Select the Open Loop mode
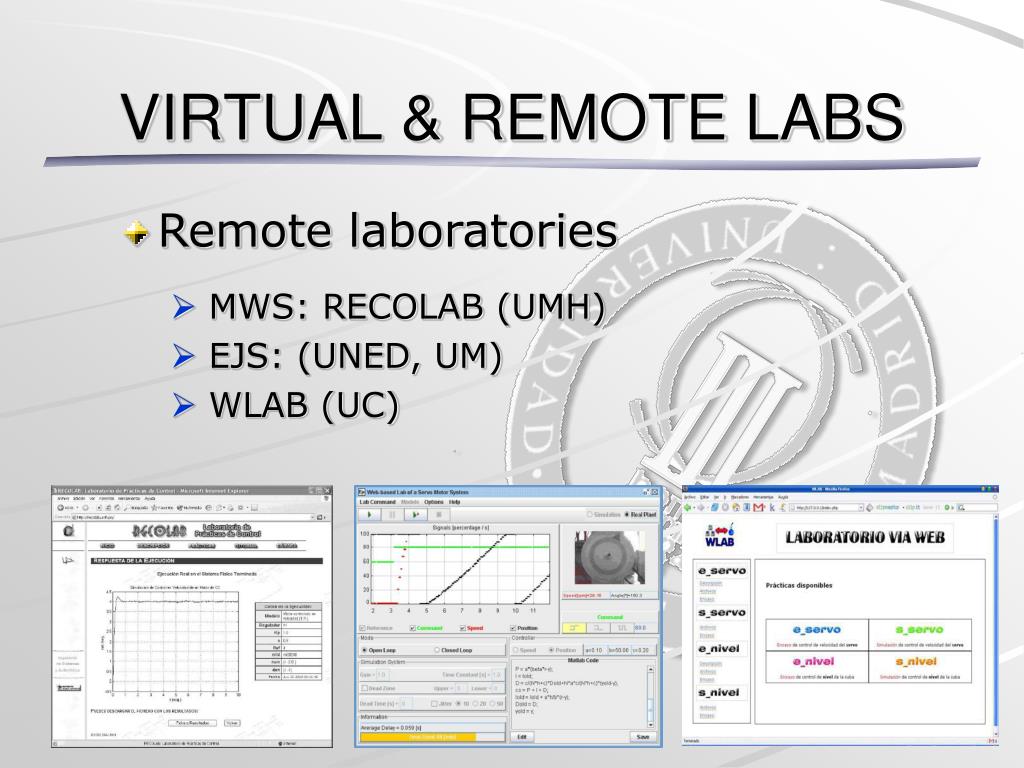Screen dimensions: 1024x768 point(364,650)
